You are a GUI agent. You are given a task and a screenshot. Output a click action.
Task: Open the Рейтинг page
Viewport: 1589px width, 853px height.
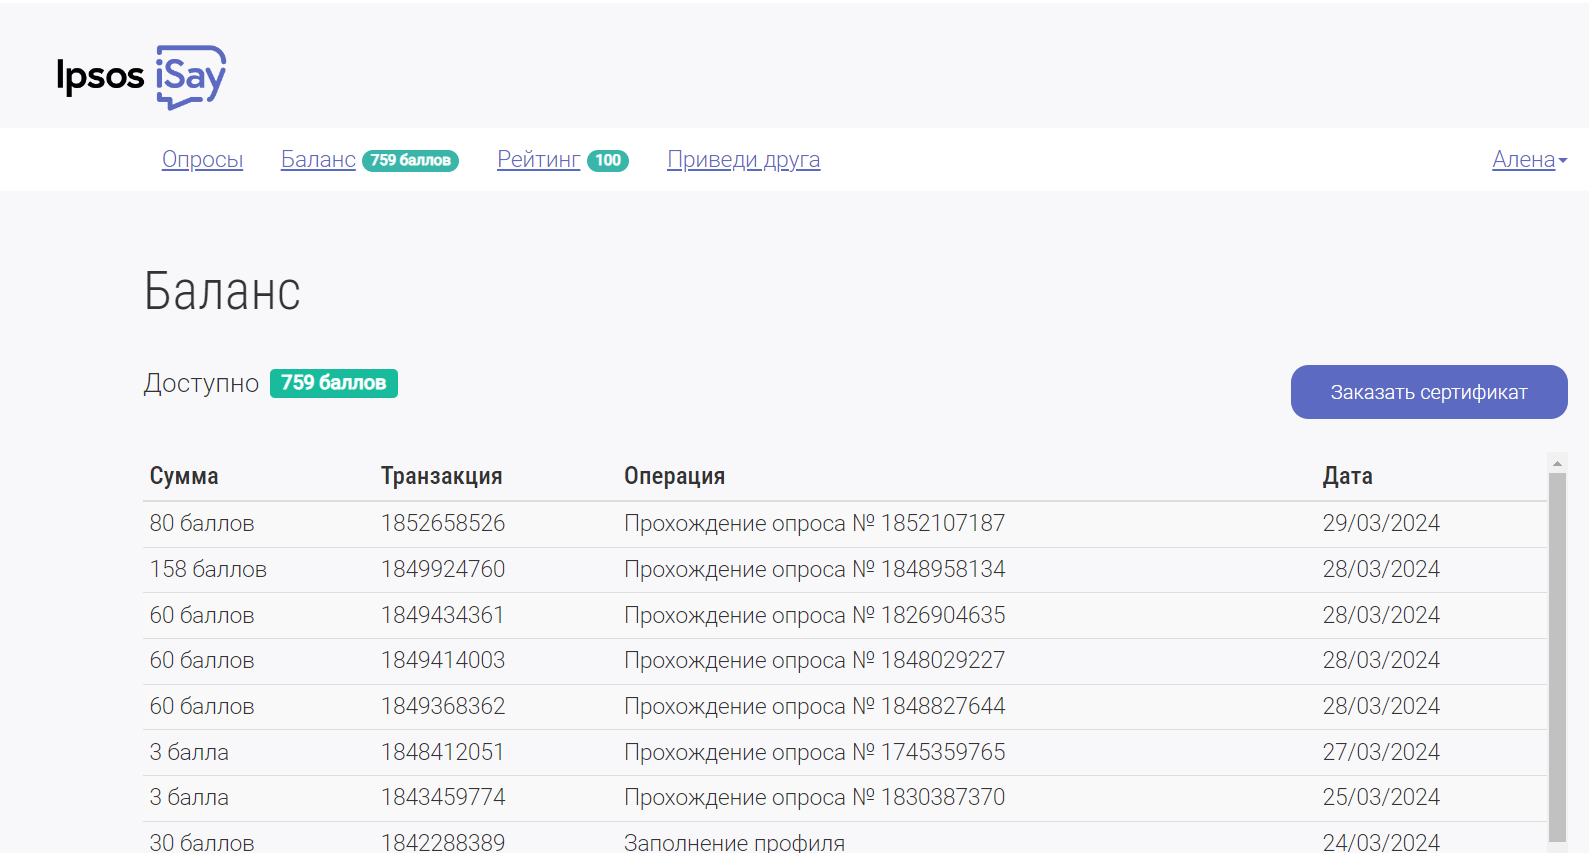(538, 160)
